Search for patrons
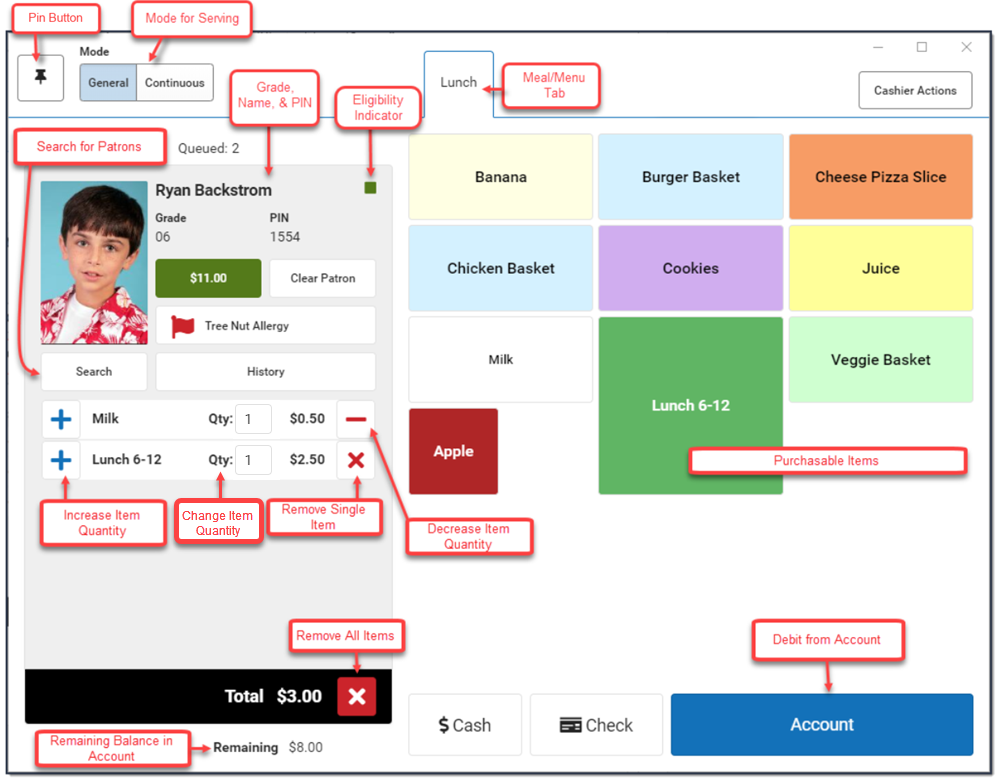This screenshot has width=1000, height=782. tap(94, 371)
